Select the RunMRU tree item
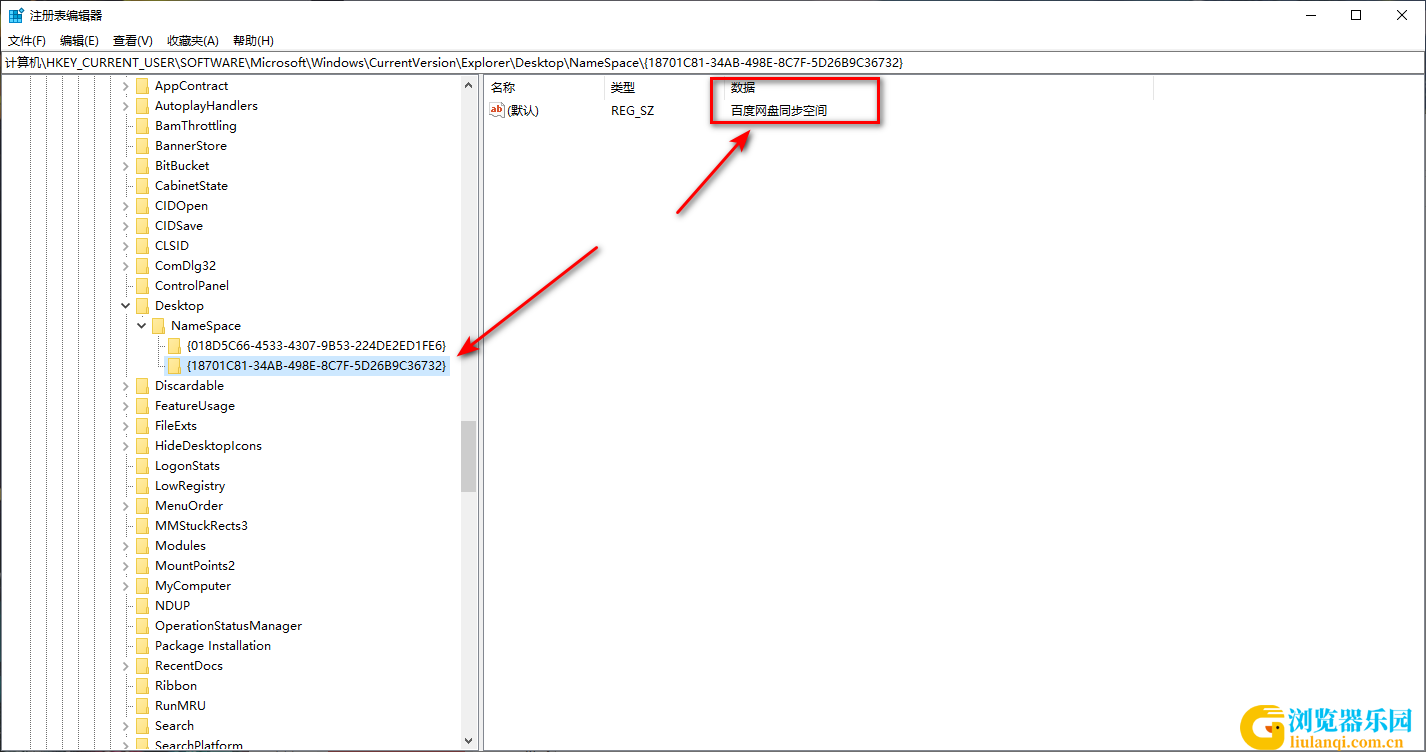The width and height of the screenshot is (1426, 752). pyautogui.click(x=180, y=706)
